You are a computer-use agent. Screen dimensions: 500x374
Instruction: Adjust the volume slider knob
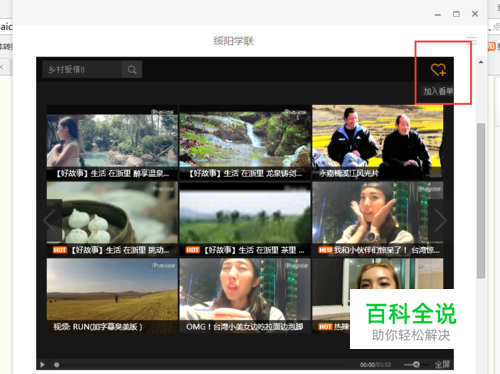[416, 364]
